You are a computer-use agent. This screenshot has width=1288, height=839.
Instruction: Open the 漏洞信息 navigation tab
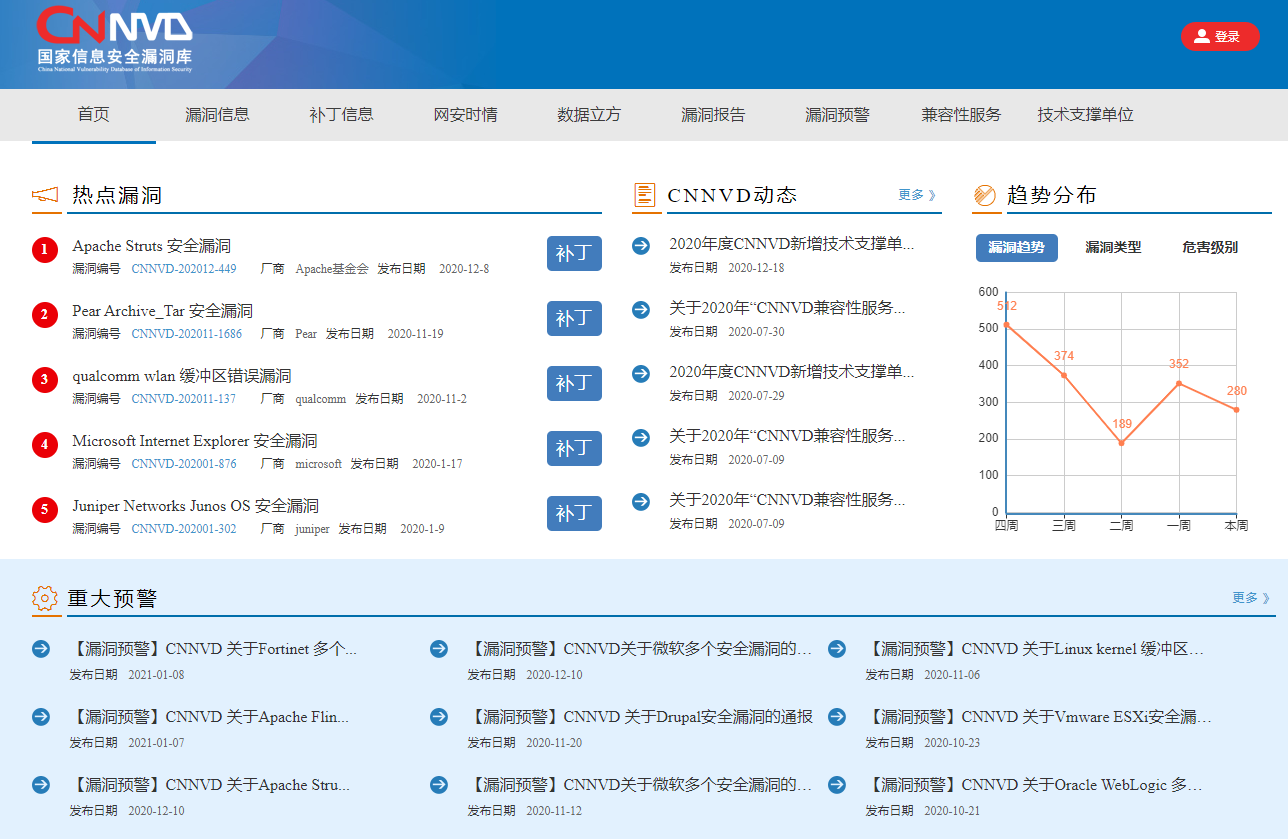(218, 115)
